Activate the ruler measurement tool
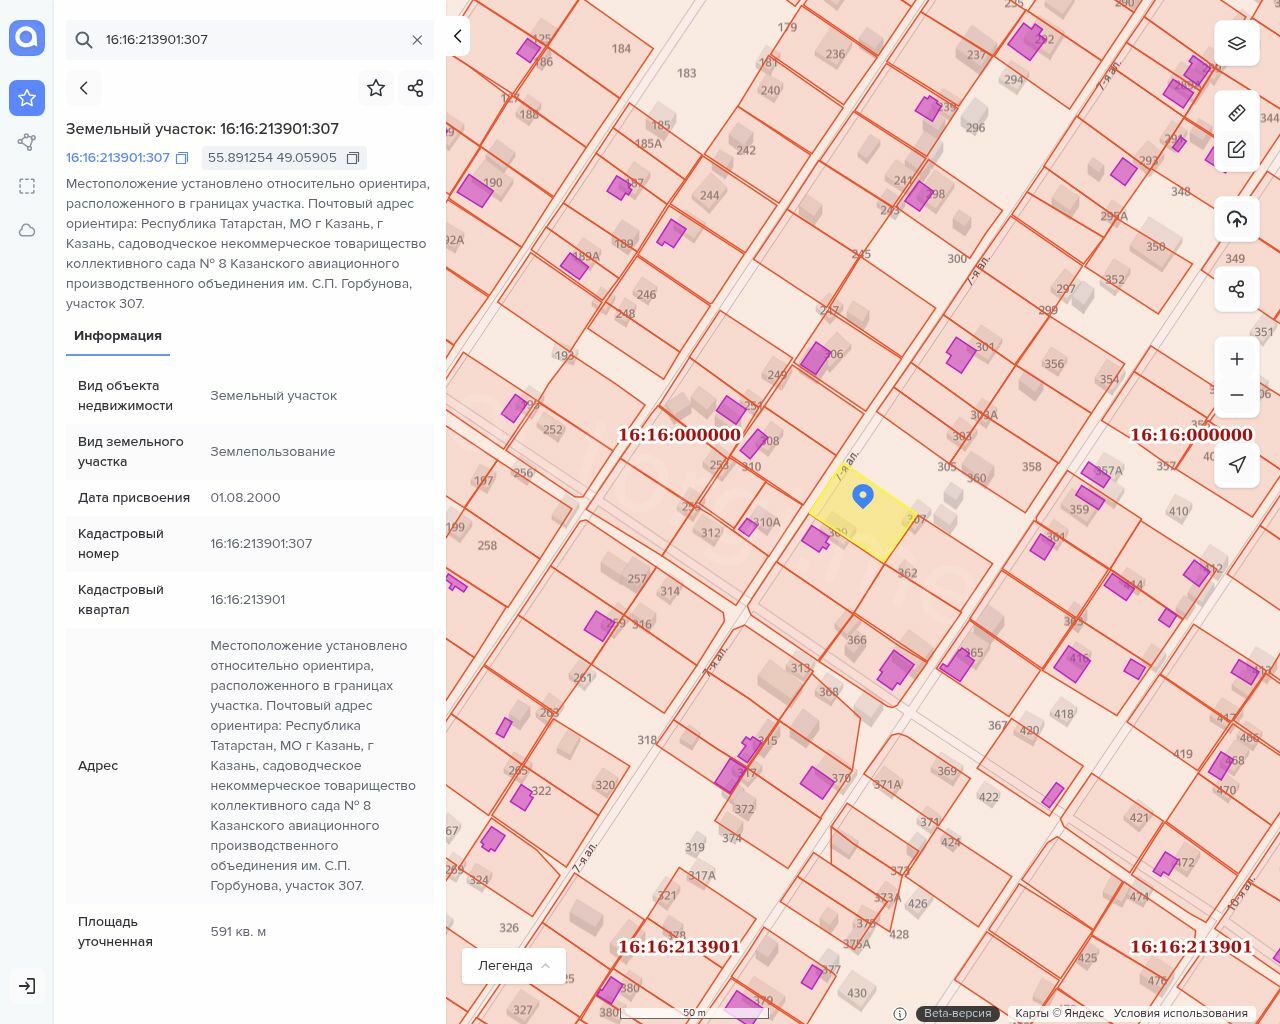Image resolution: width=1280 pixels, height=1024 pixels. 1237,112
